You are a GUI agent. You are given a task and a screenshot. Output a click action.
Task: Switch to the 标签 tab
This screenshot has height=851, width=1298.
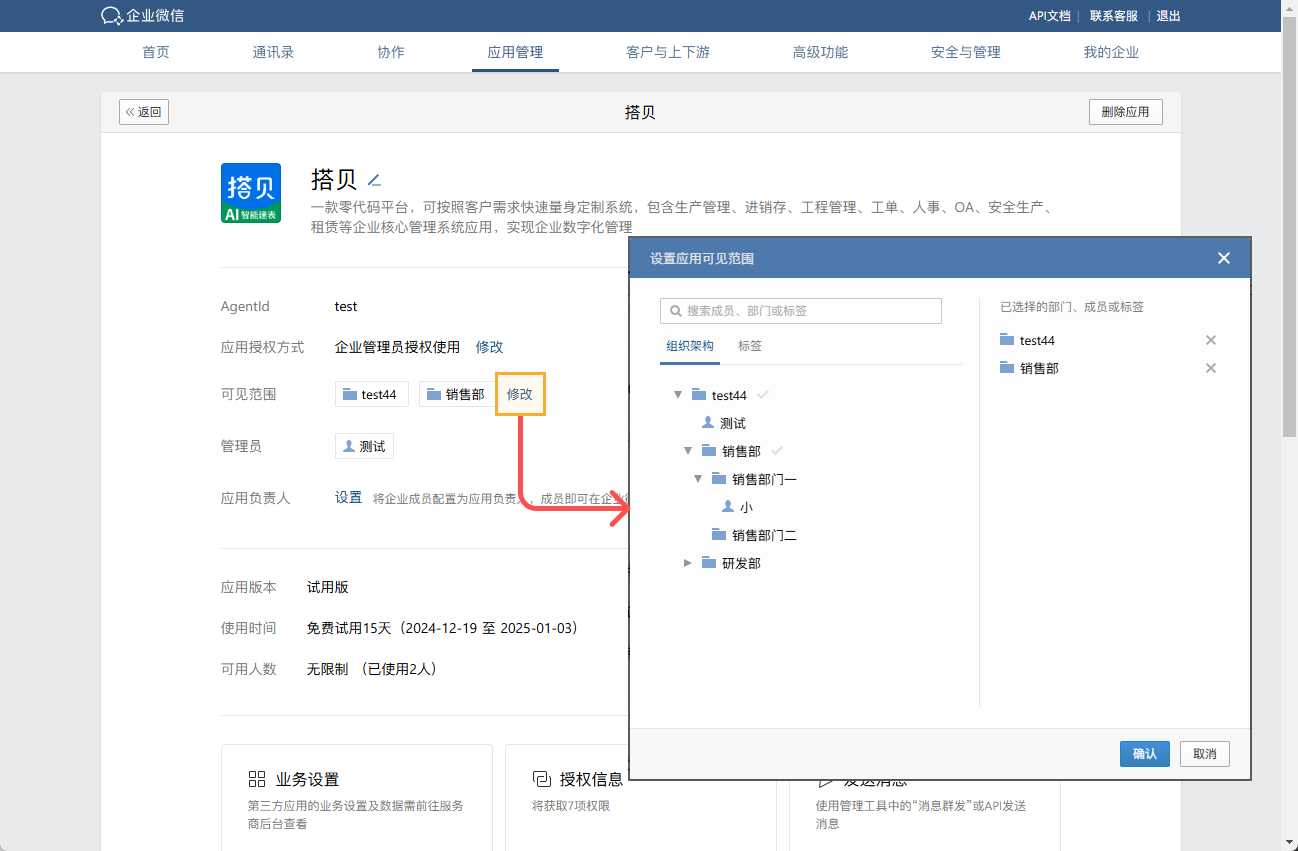point(749,346)
